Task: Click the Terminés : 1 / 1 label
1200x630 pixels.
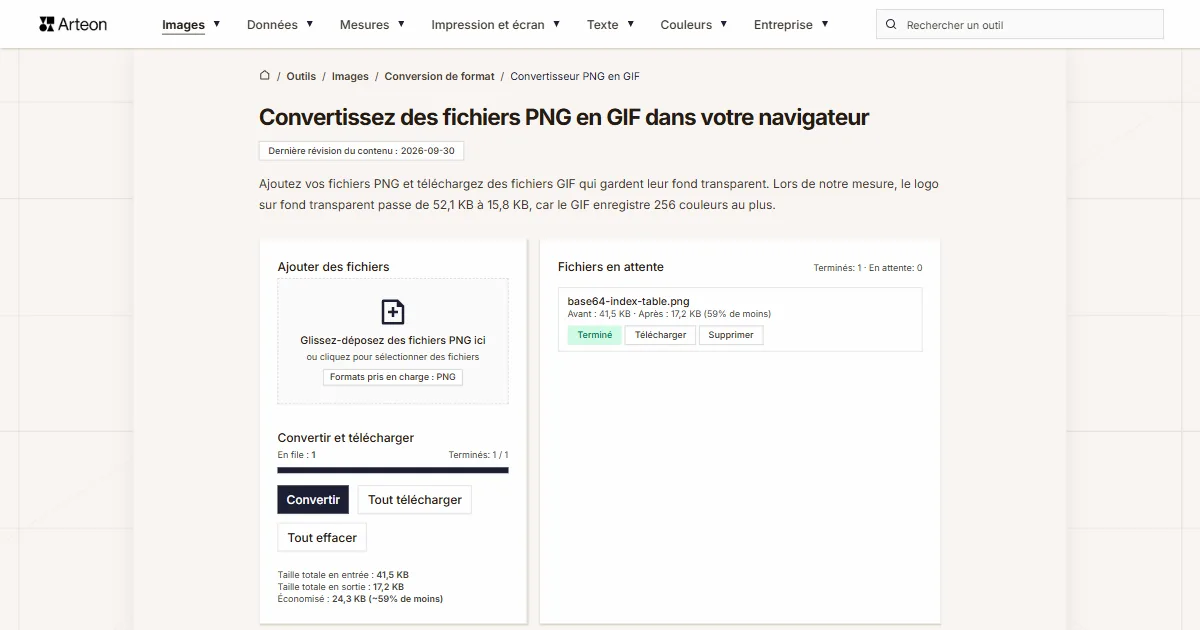Action: coord(478,455)
